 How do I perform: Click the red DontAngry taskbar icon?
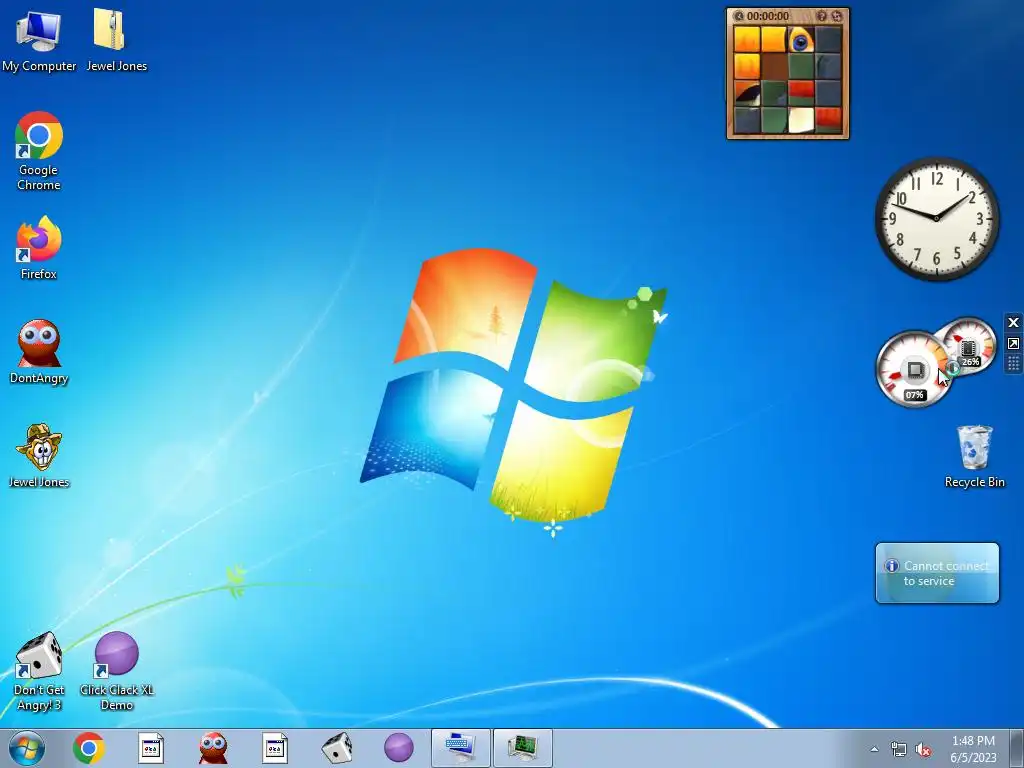(x=213, y=748)
